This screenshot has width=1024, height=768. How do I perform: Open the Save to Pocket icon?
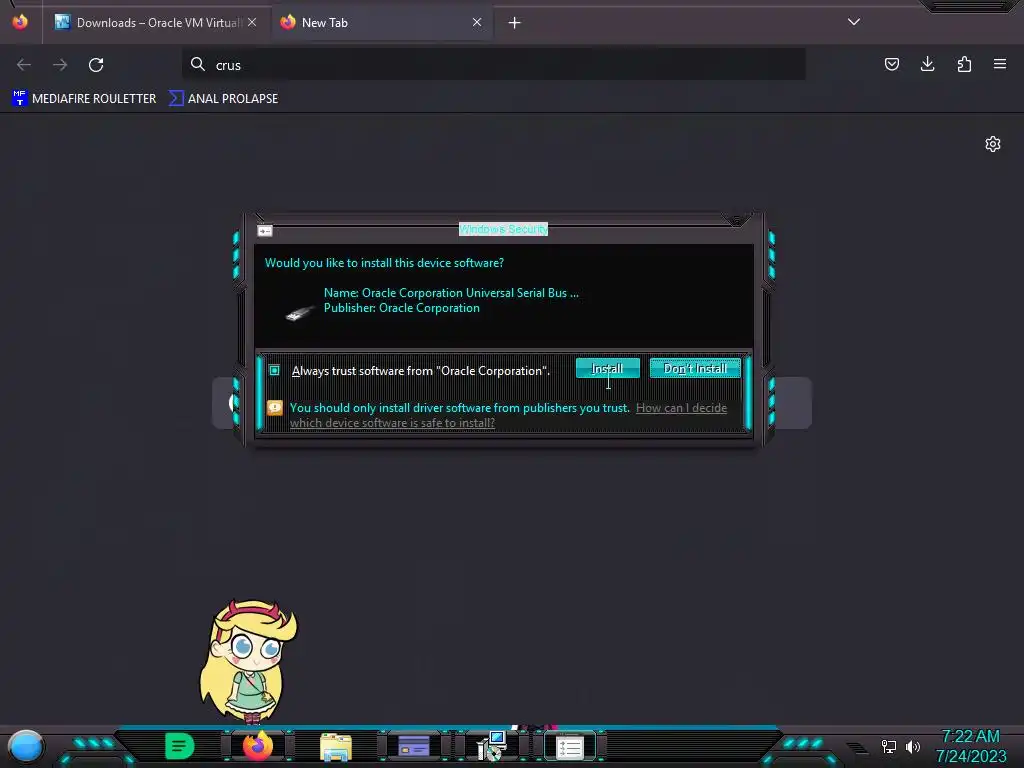coord(891,64)
